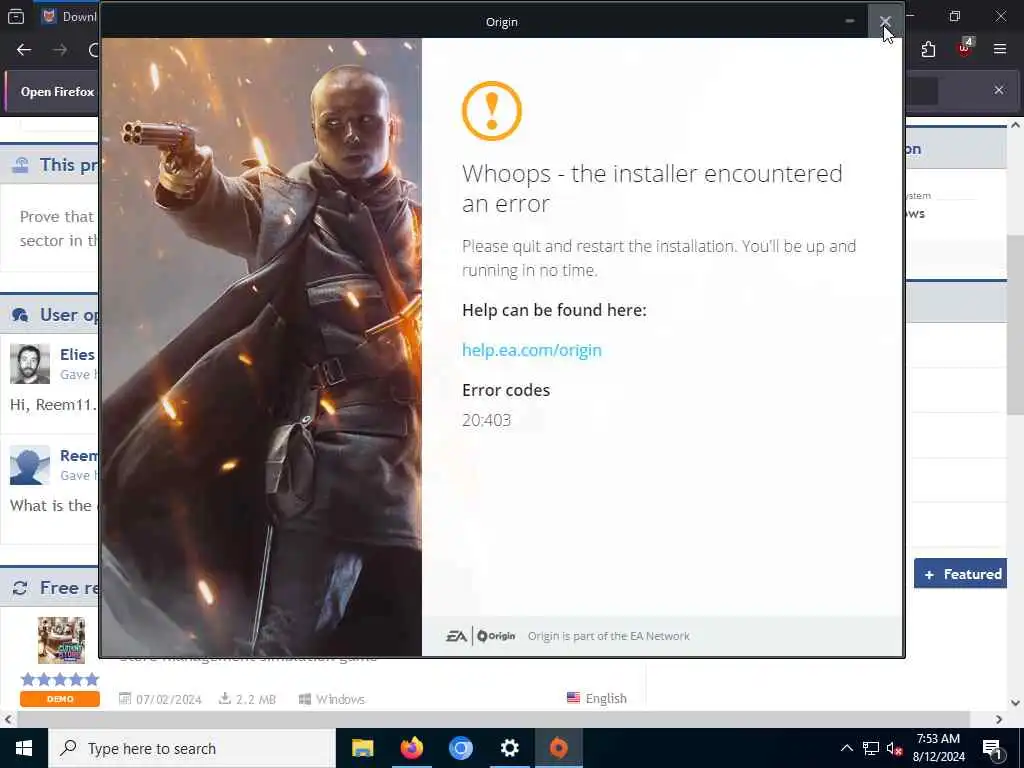The width and height of the screenshot is (1024, 768).
Task: Click the vertical scrollbar down arrow
Action: (1016, 703)
